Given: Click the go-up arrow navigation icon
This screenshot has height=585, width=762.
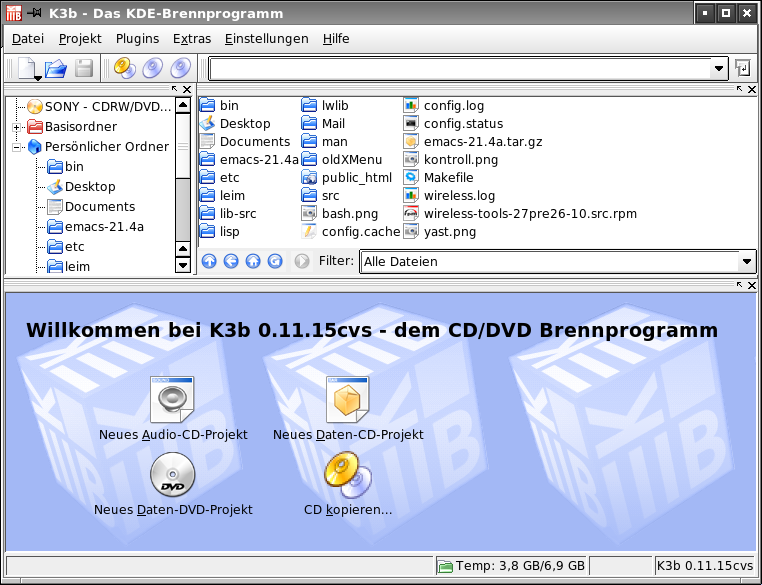Looking at the screenshot, I should [209, 261].
